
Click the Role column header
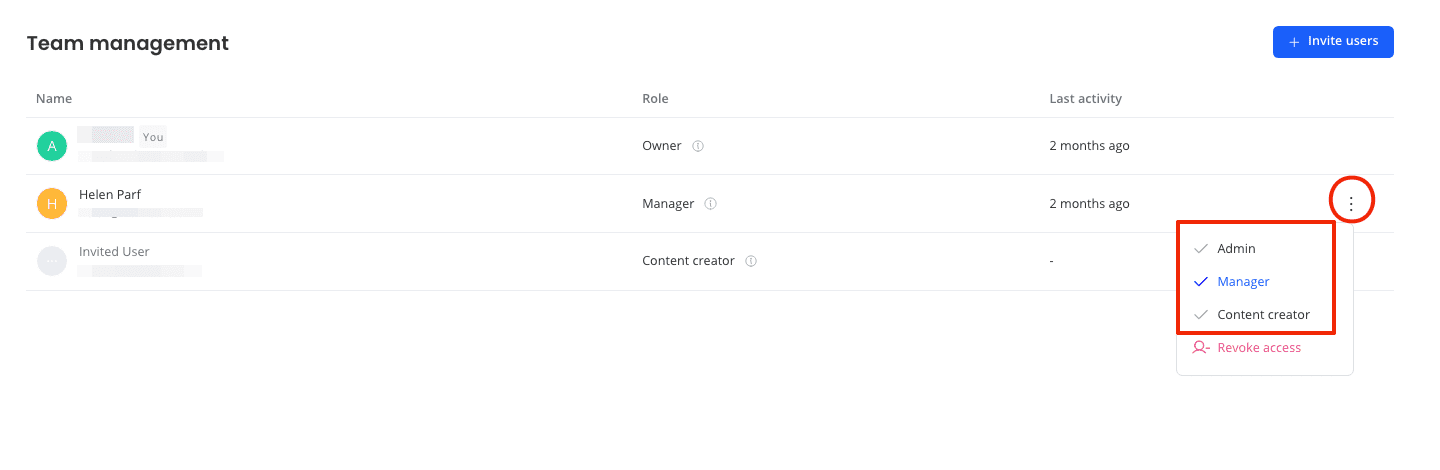(x=655, y=99)
